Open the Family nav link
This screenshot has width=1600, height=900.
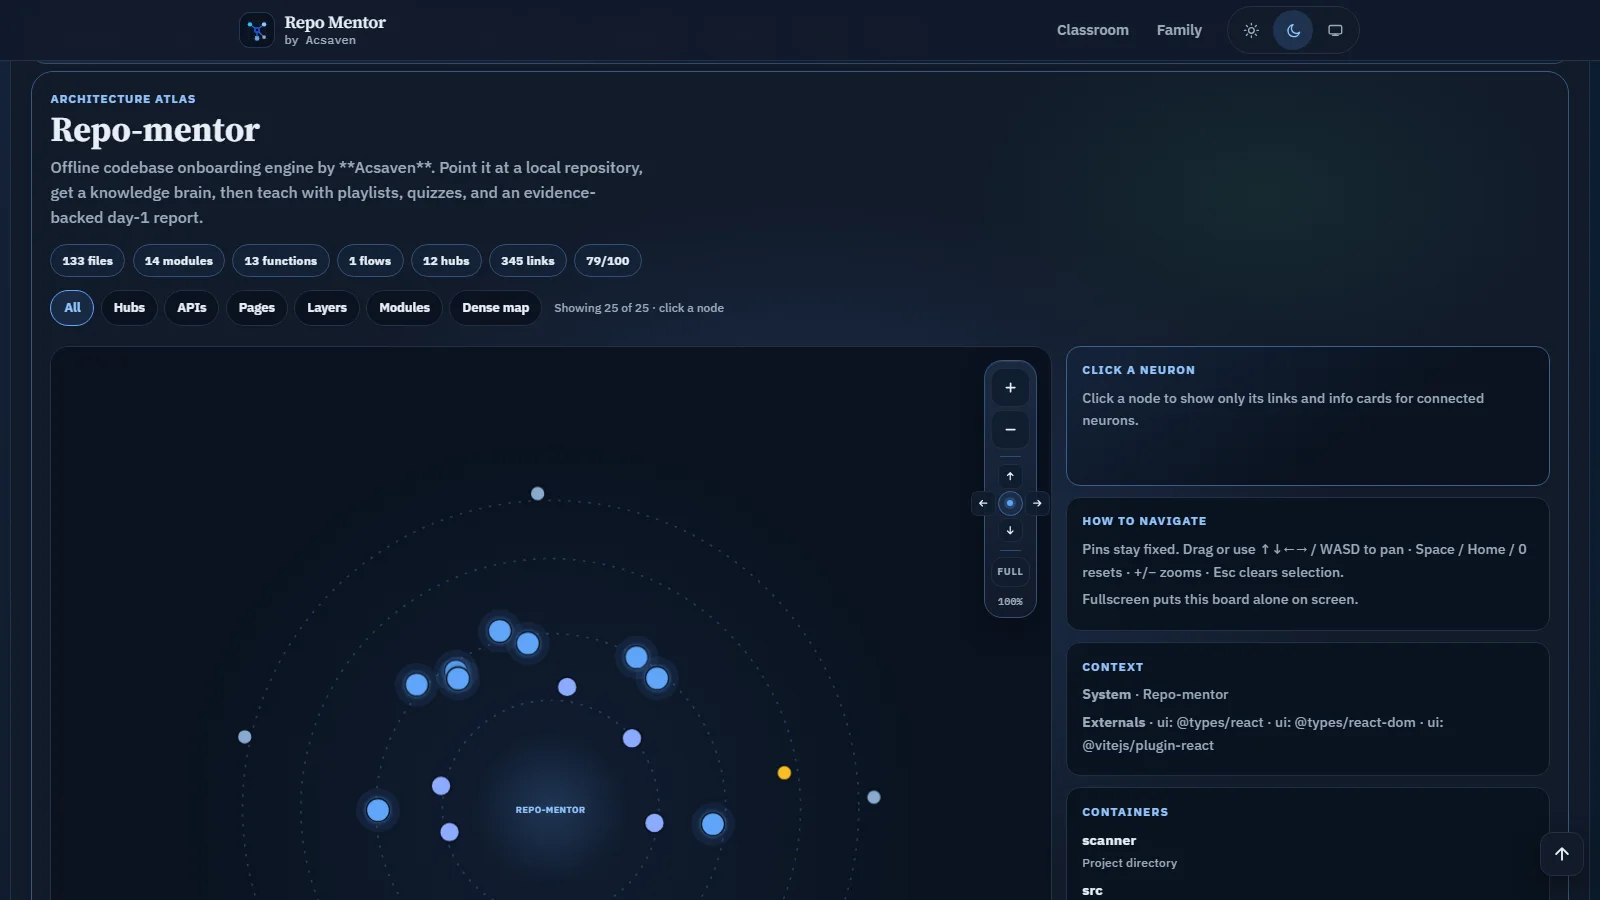click(1179, 30)
